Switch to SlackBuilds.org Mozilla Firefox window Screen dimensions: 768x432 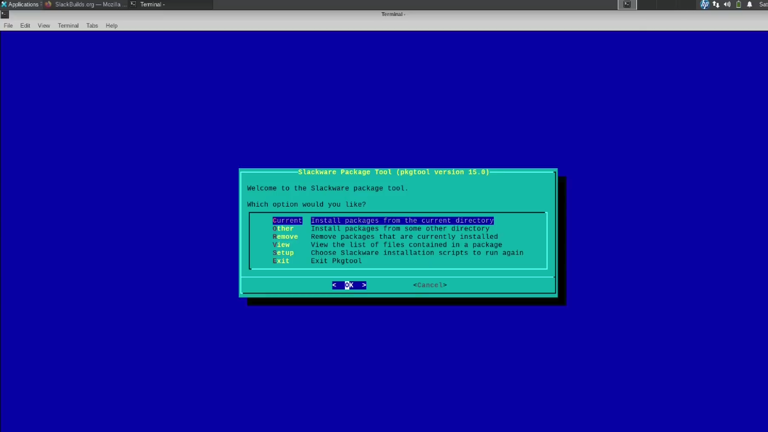(84, 4)
